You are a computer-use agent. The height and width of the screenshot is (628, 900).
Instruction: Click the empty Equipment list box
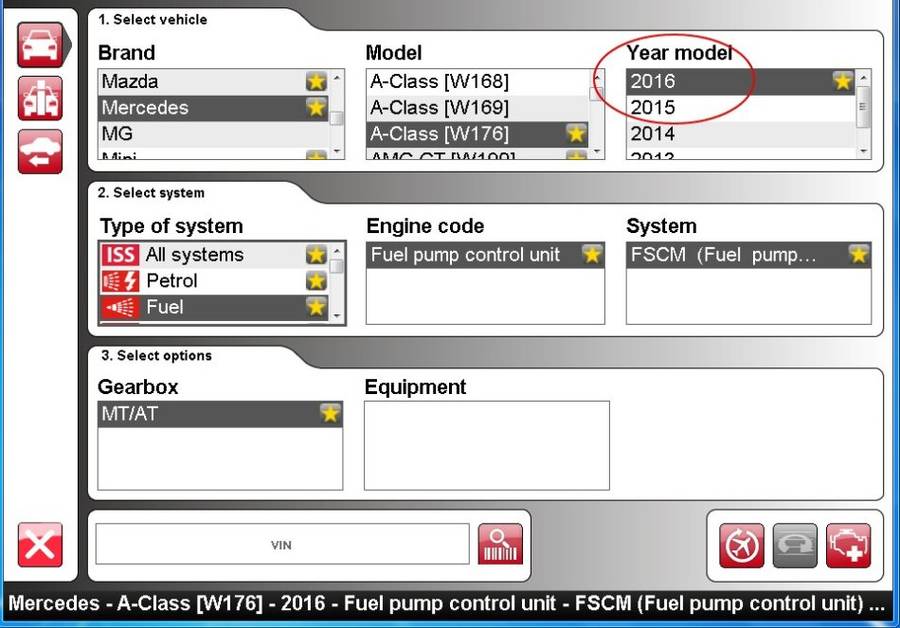pyautogui.click(x=487, y=445)
